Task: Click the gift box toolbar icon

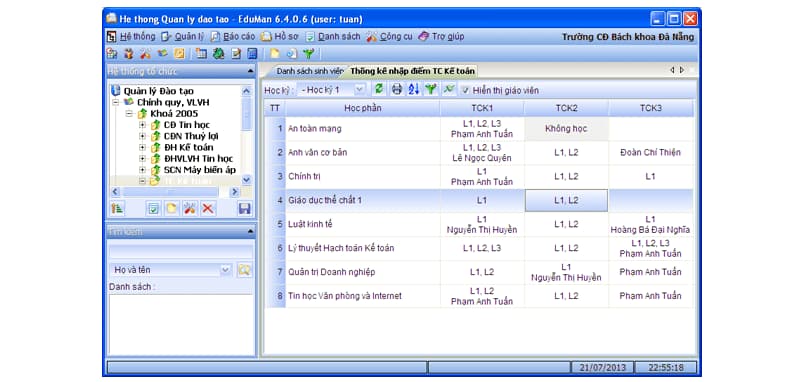Action: coord(129,53)
